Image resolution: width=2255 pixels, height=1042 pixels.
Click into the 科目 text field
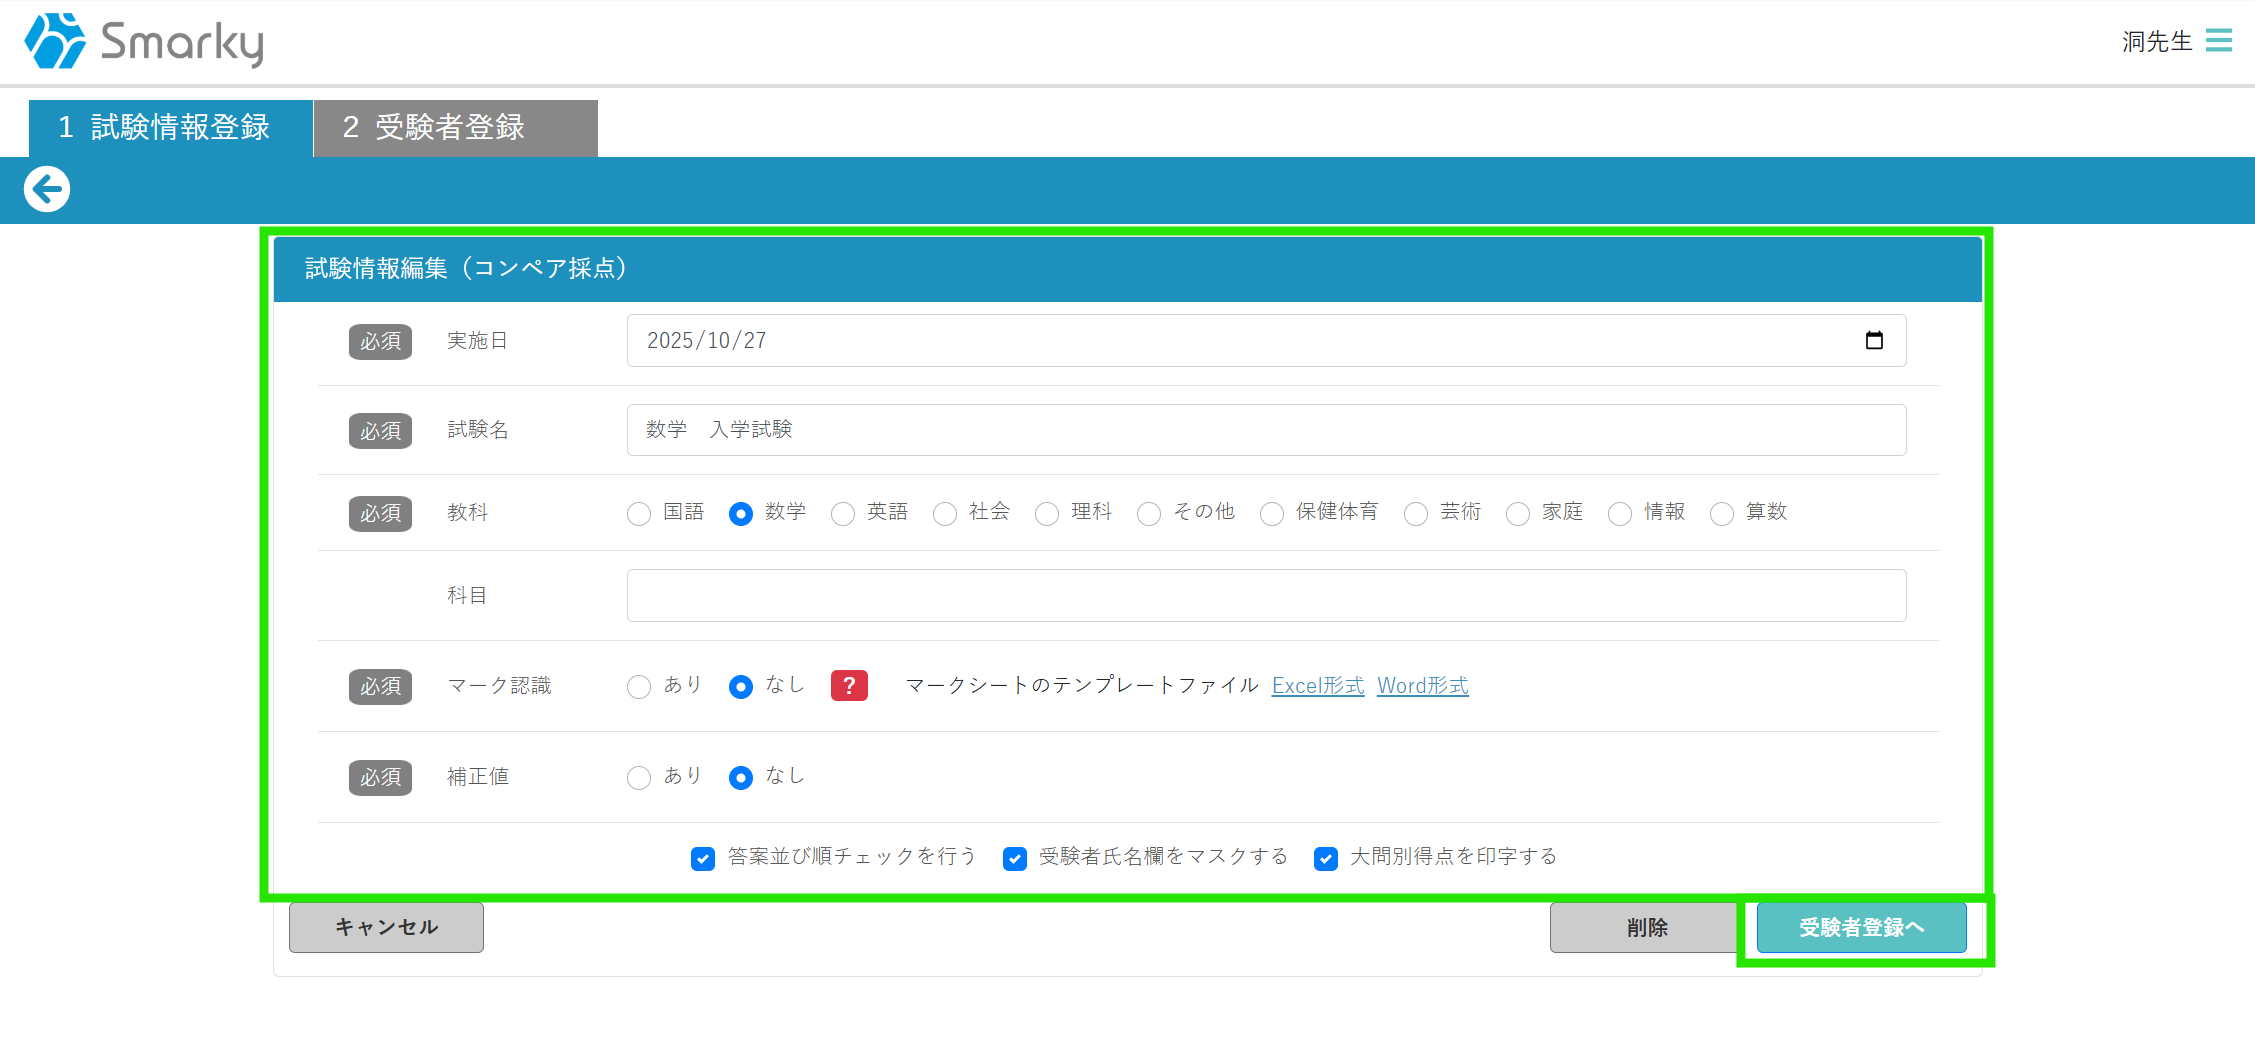point(1266,596)
